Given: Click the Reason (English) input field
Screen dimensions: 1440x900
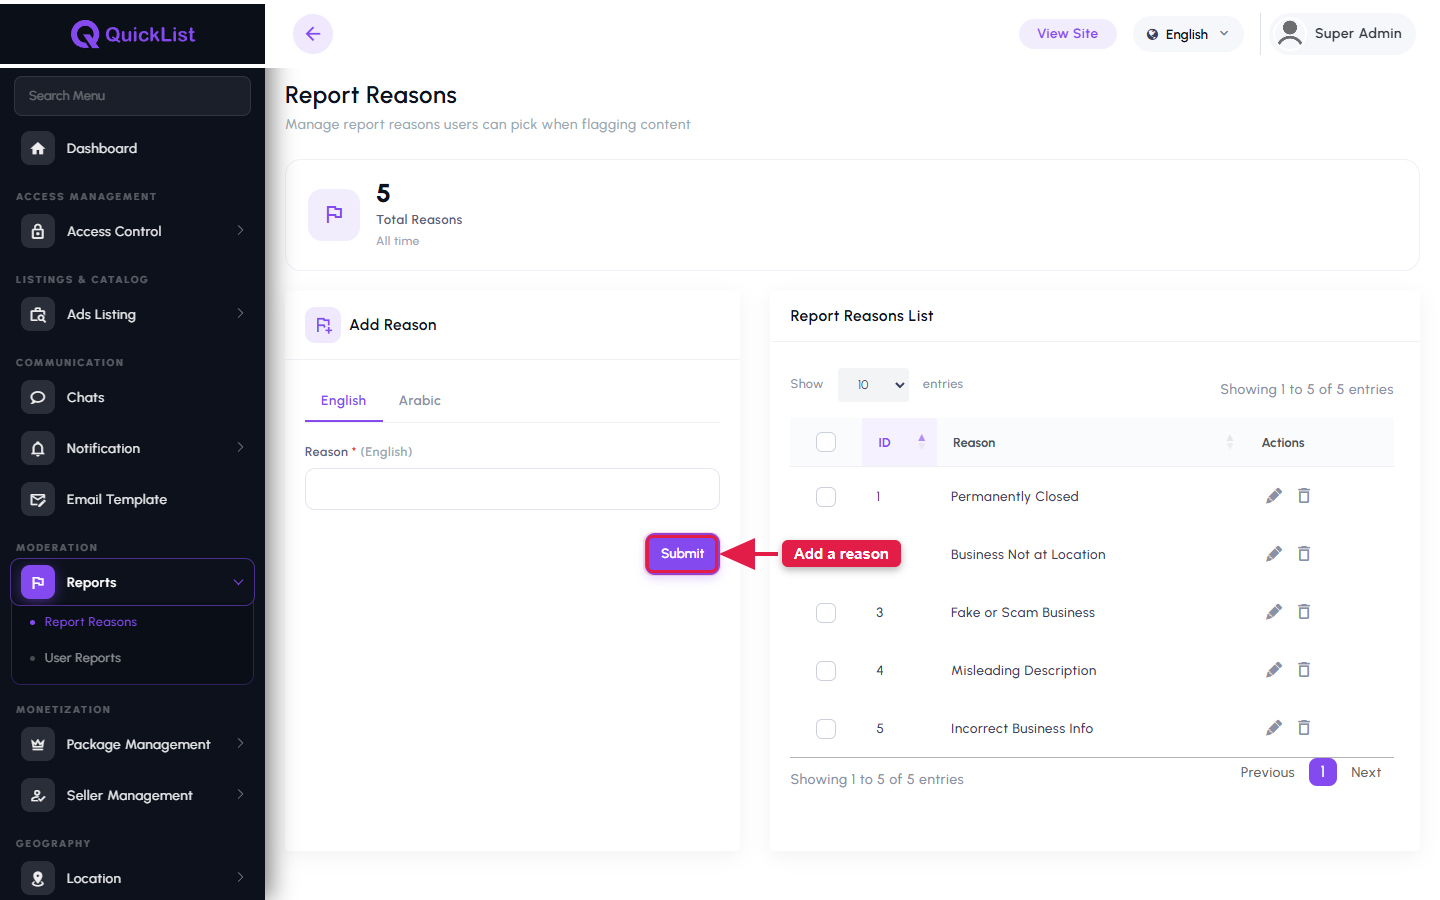Looking at the screenshot, I should 512,489.
